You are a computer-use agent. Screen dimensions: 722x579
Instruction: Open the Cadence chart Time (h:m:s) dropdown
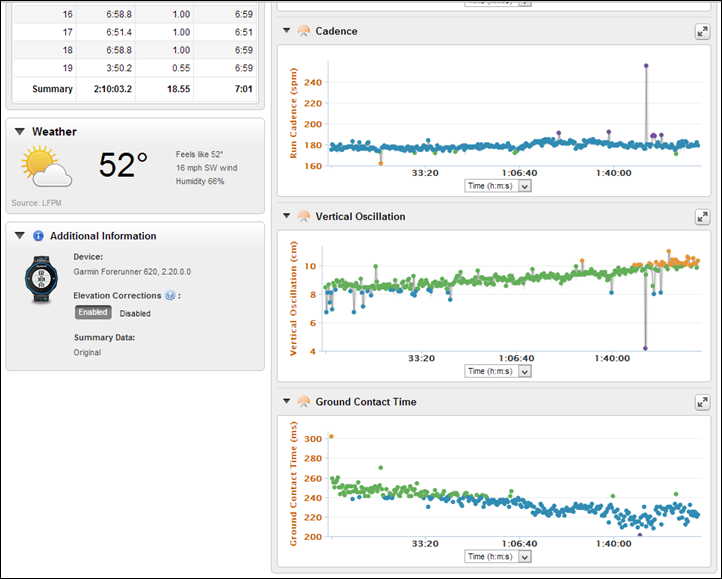click(498, 186)
